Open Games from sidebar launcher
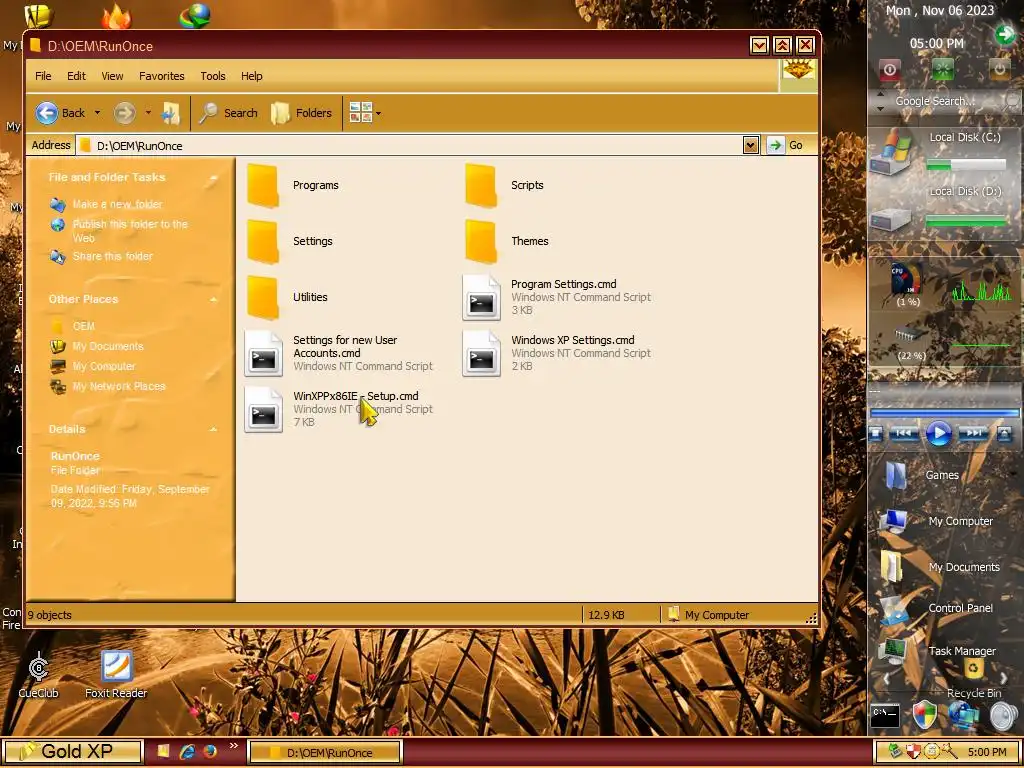The height and width of the screenshot is (768, 1024). pos(921,476)
